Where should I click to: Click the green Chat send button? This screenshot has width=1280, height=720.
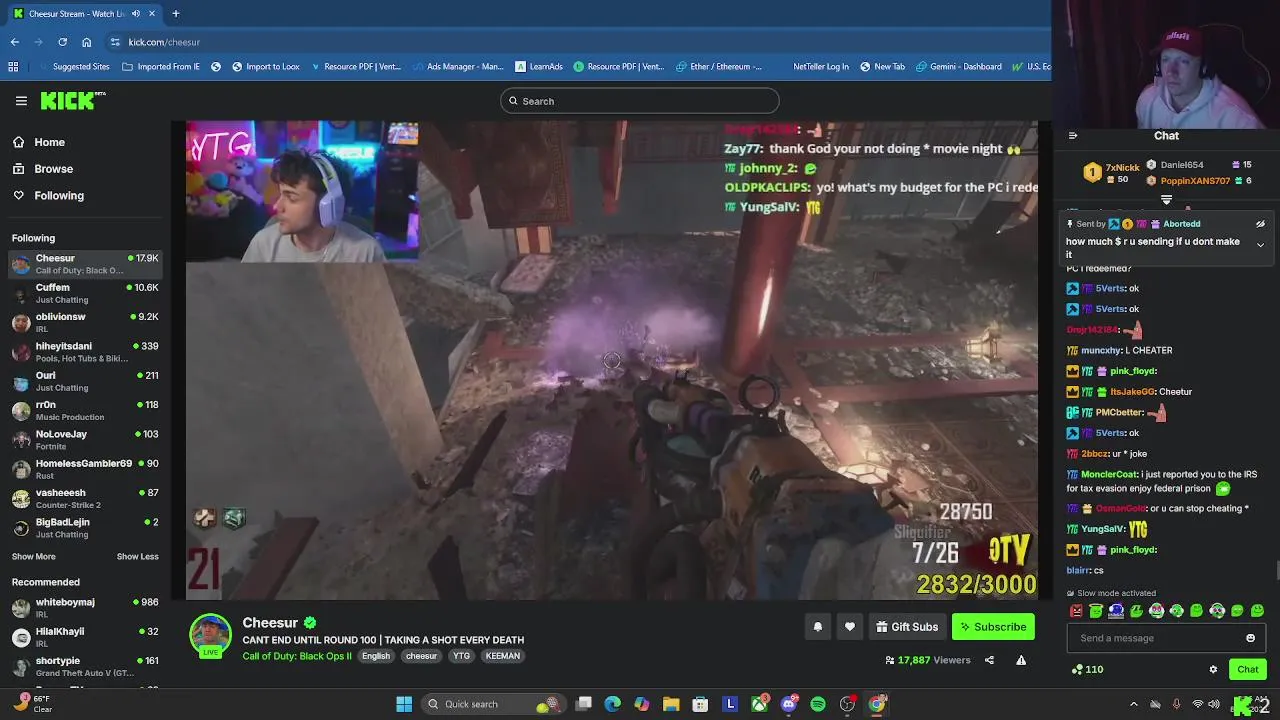point(1248,669)
